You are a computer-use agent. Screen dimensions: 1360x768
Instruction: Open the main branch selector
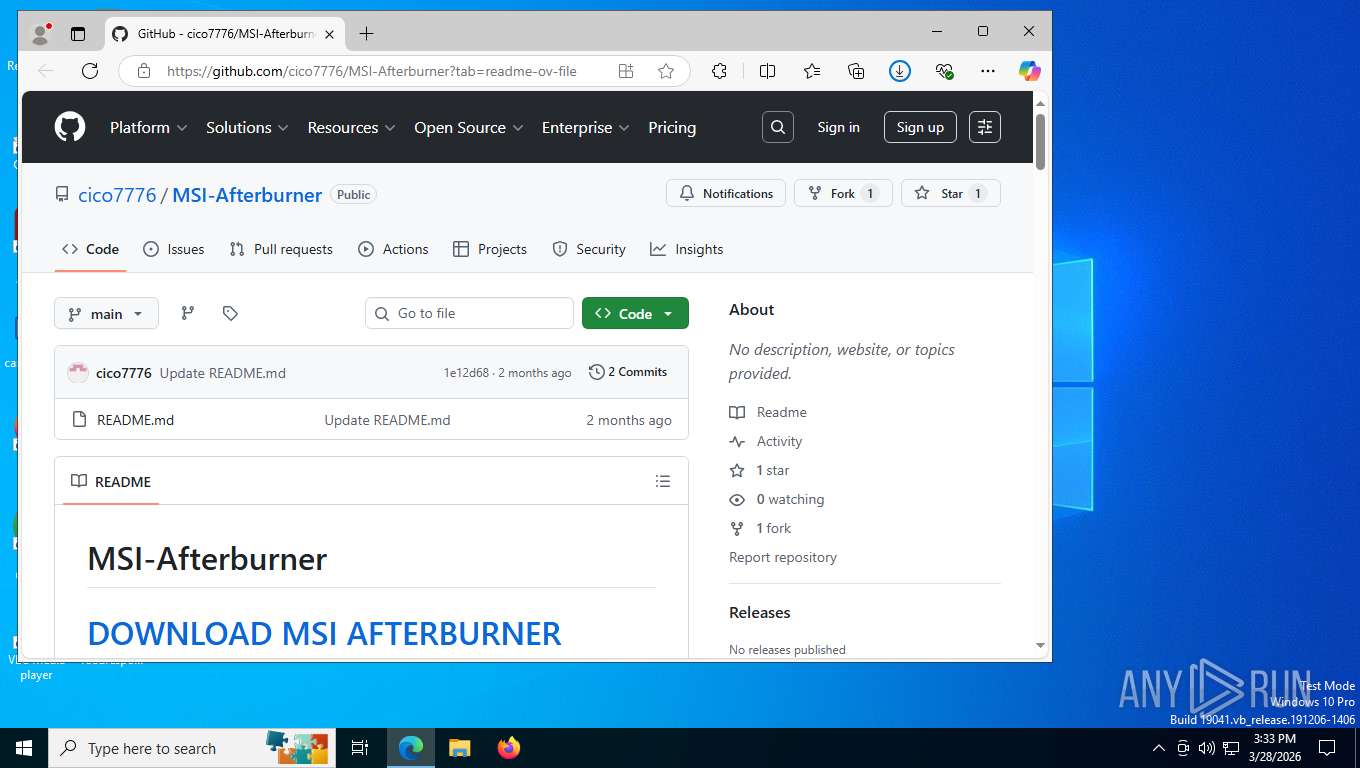[106, 313]
